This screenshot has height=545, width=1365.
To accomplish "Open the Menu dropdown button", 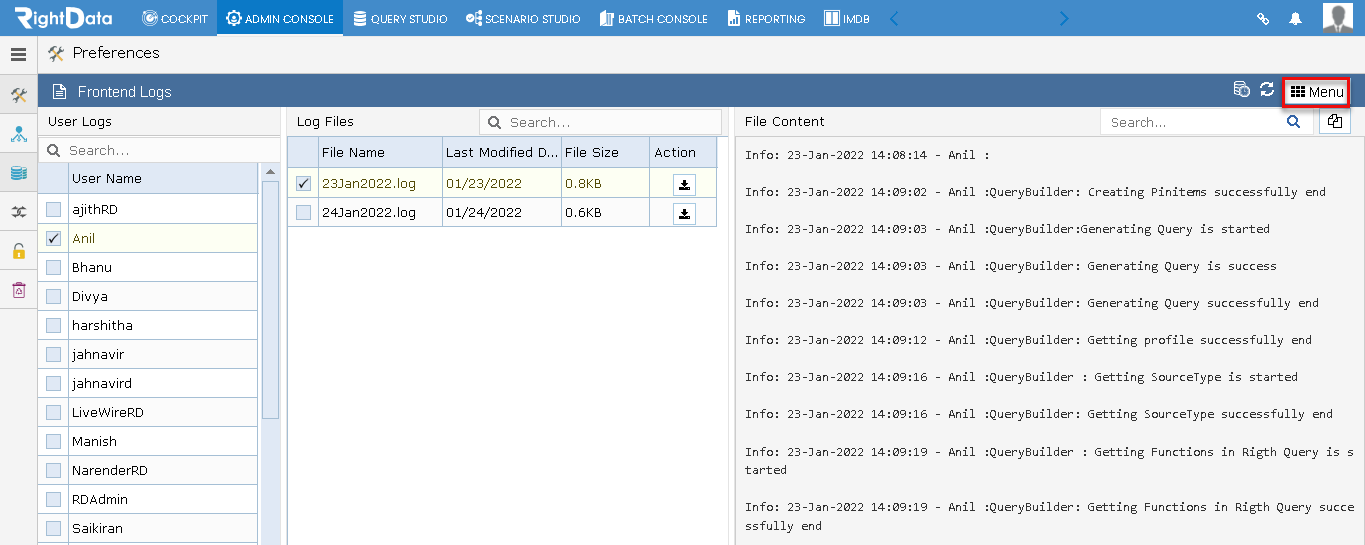I will 1317,92.
